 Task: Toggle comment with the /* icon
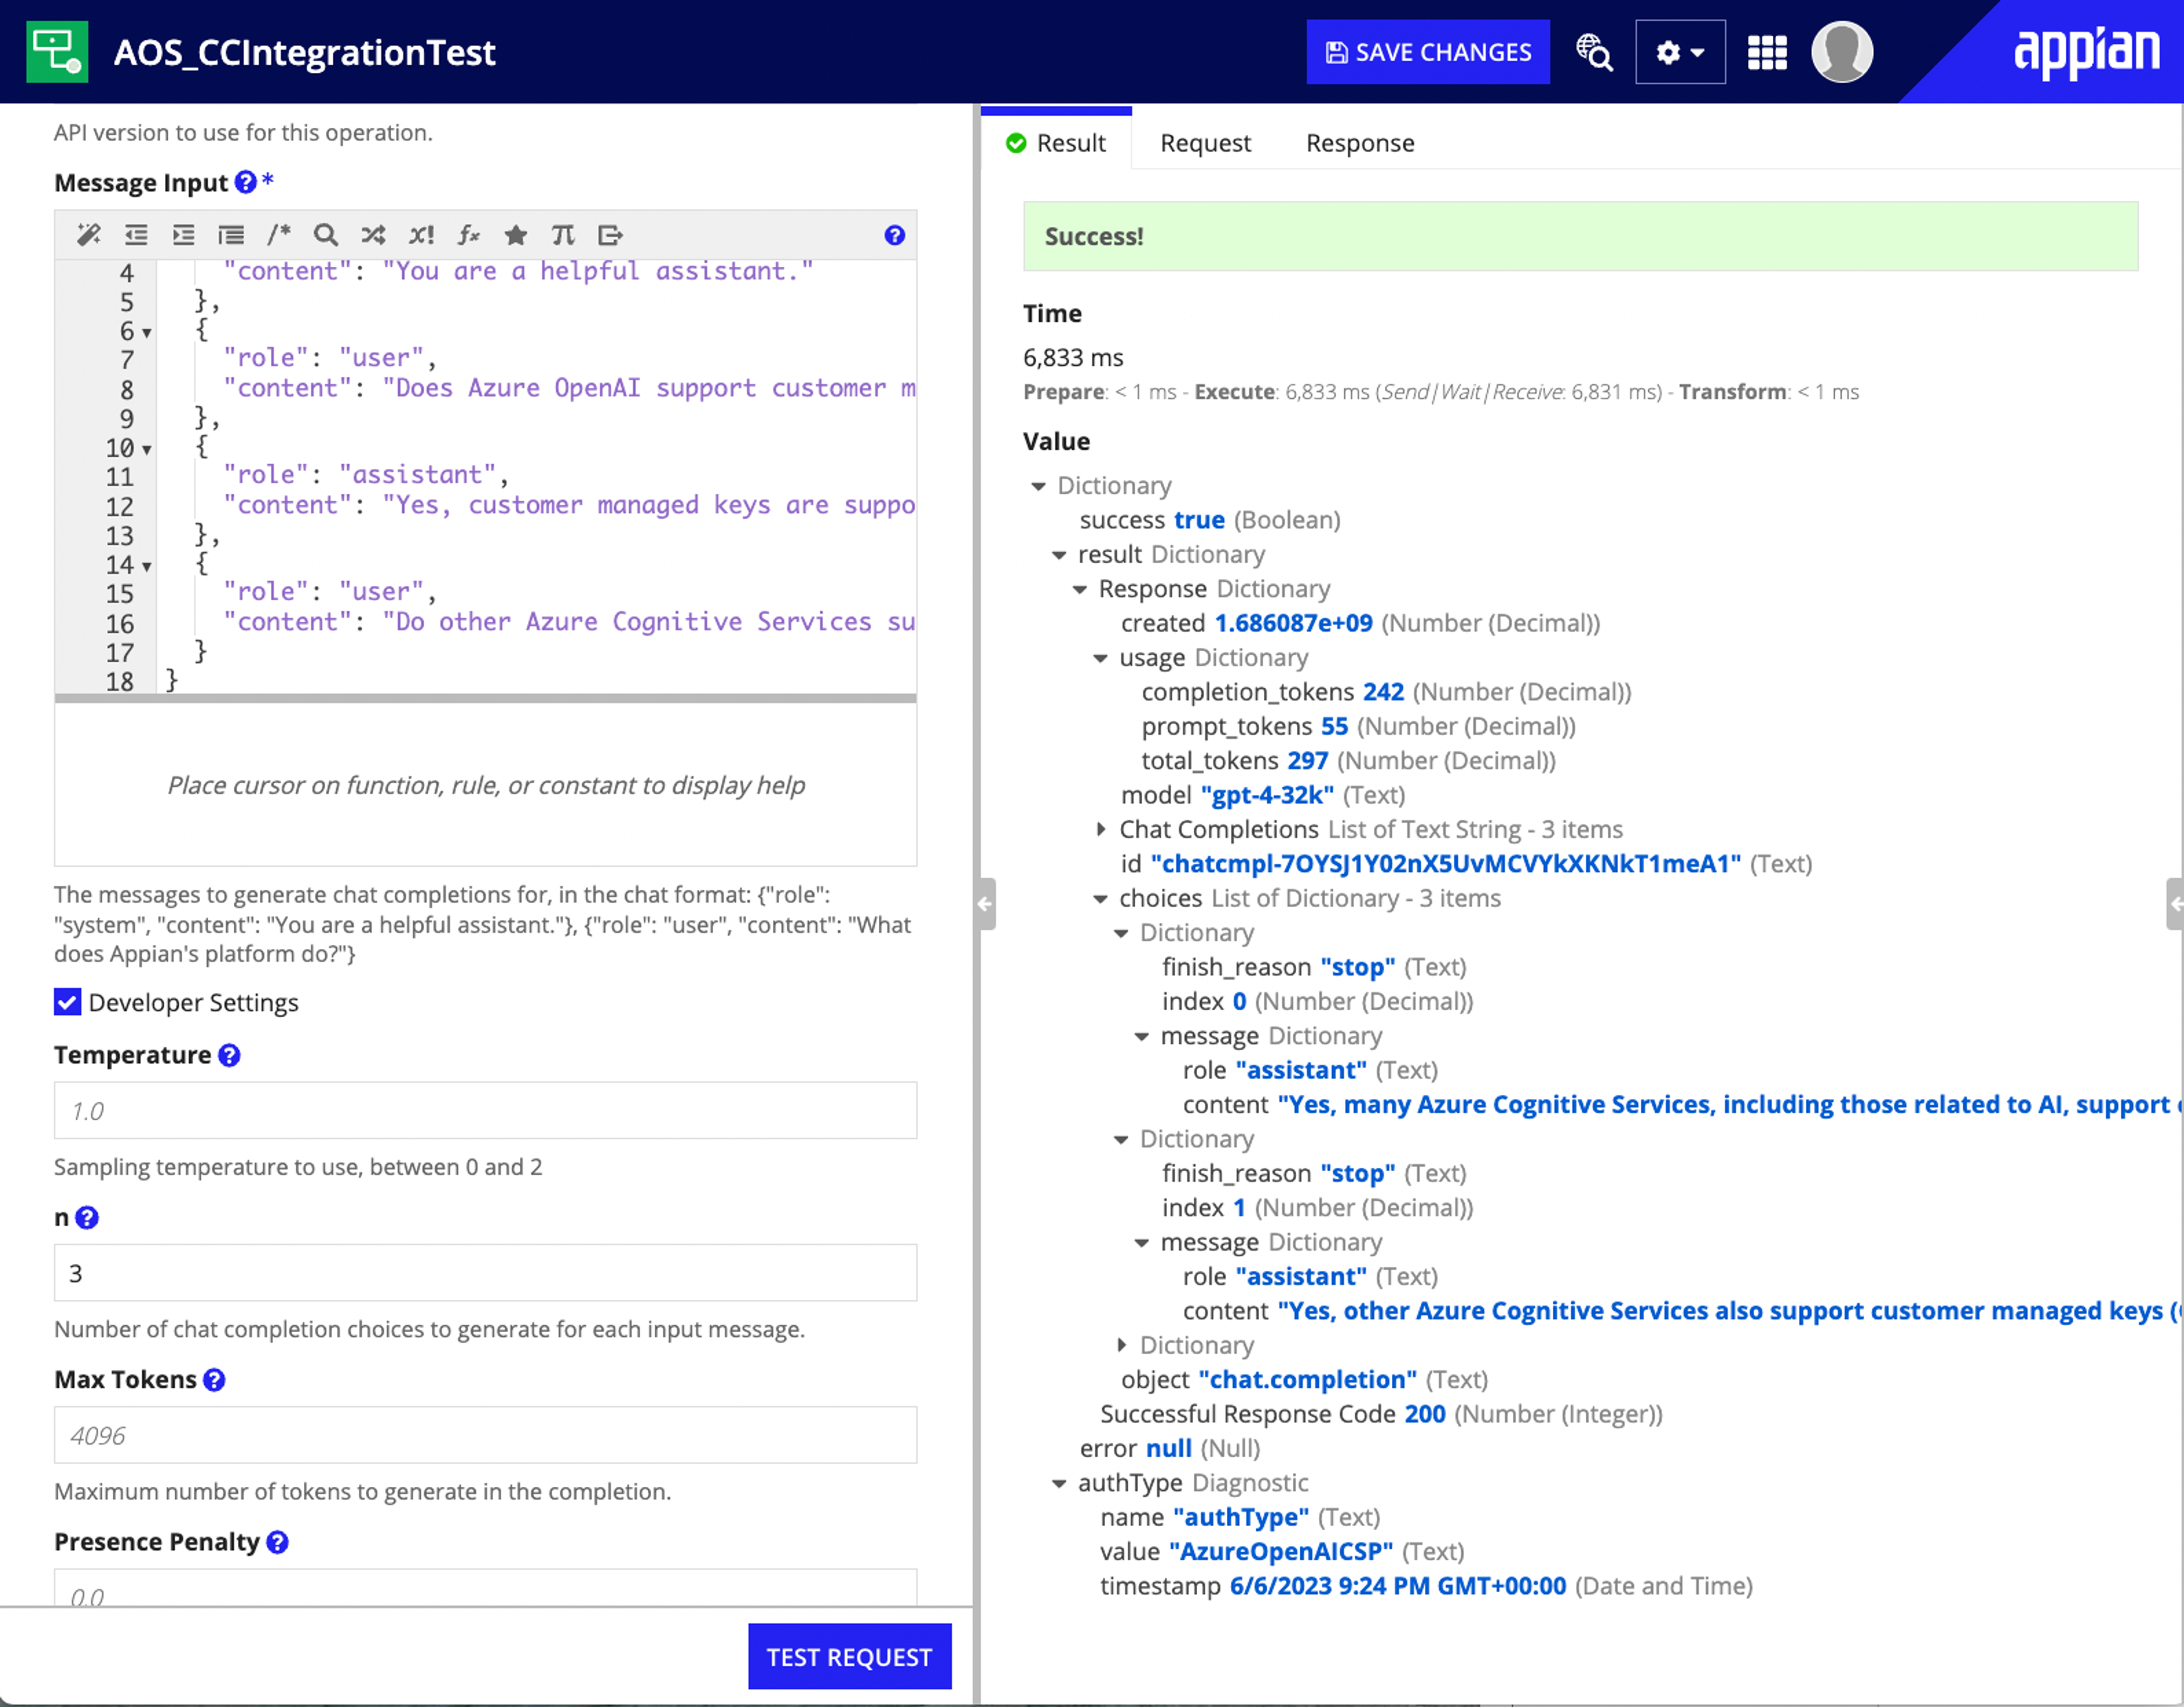(279, 235)
